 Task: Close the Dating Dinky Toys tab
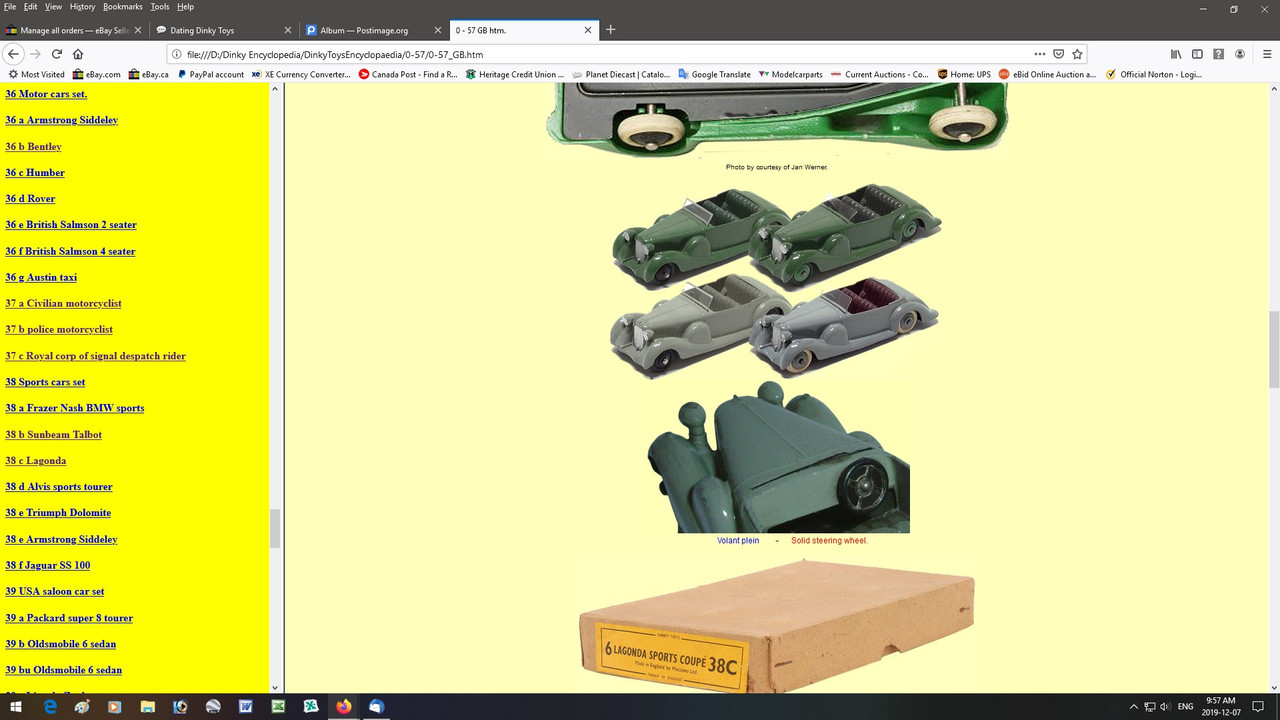click(288, 30)
